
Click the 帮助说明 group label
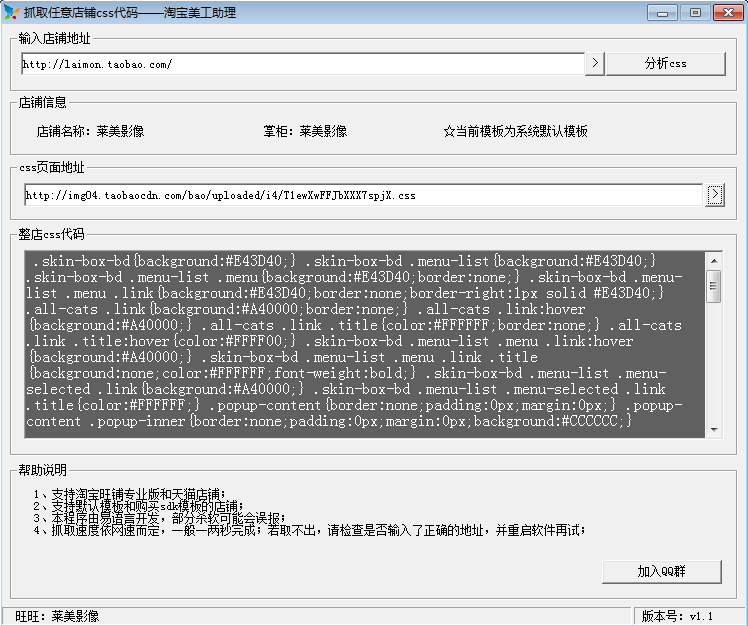42,470
